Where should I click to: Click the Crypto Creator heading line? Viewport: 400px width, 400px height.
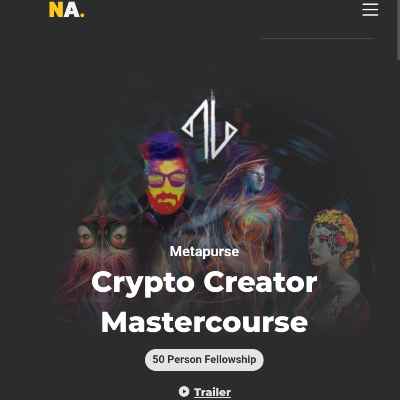(x=204, y=283)
